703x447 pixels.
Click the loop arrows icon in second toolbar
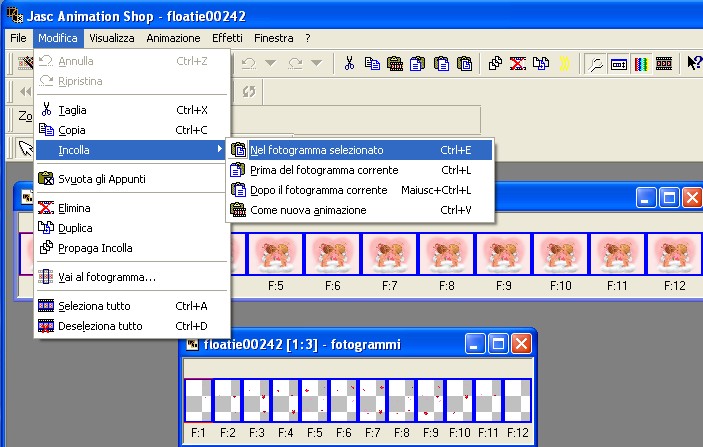tap(249, 92)
